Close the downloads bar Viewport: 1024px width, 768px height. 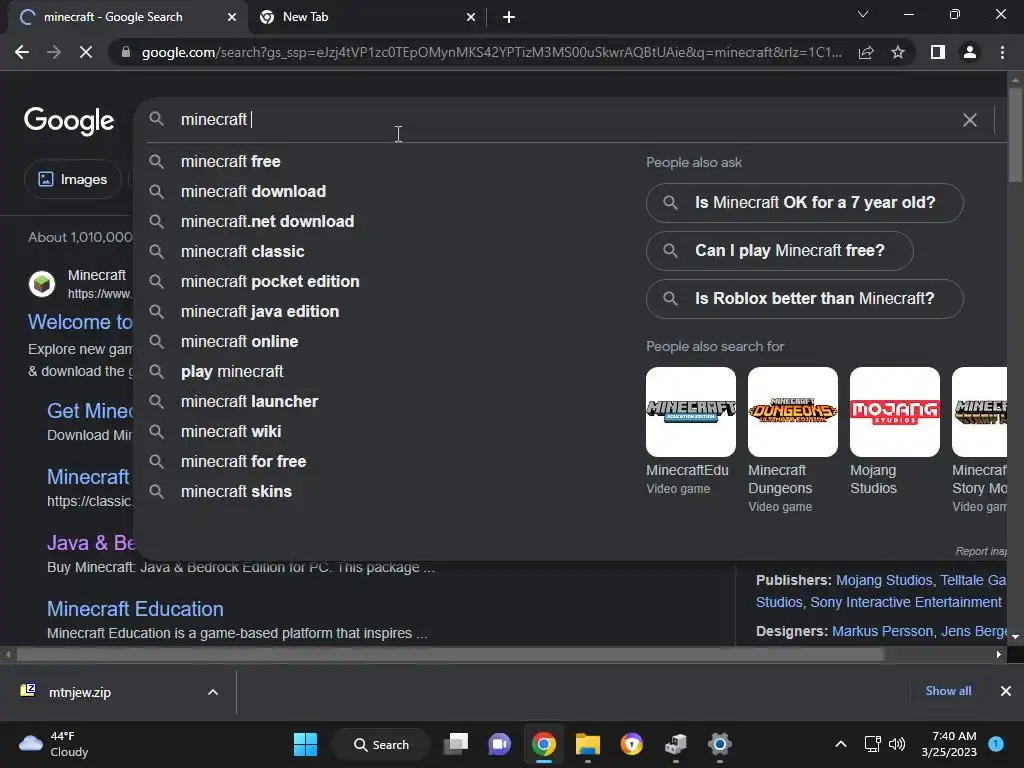[x=1006, y=691]
